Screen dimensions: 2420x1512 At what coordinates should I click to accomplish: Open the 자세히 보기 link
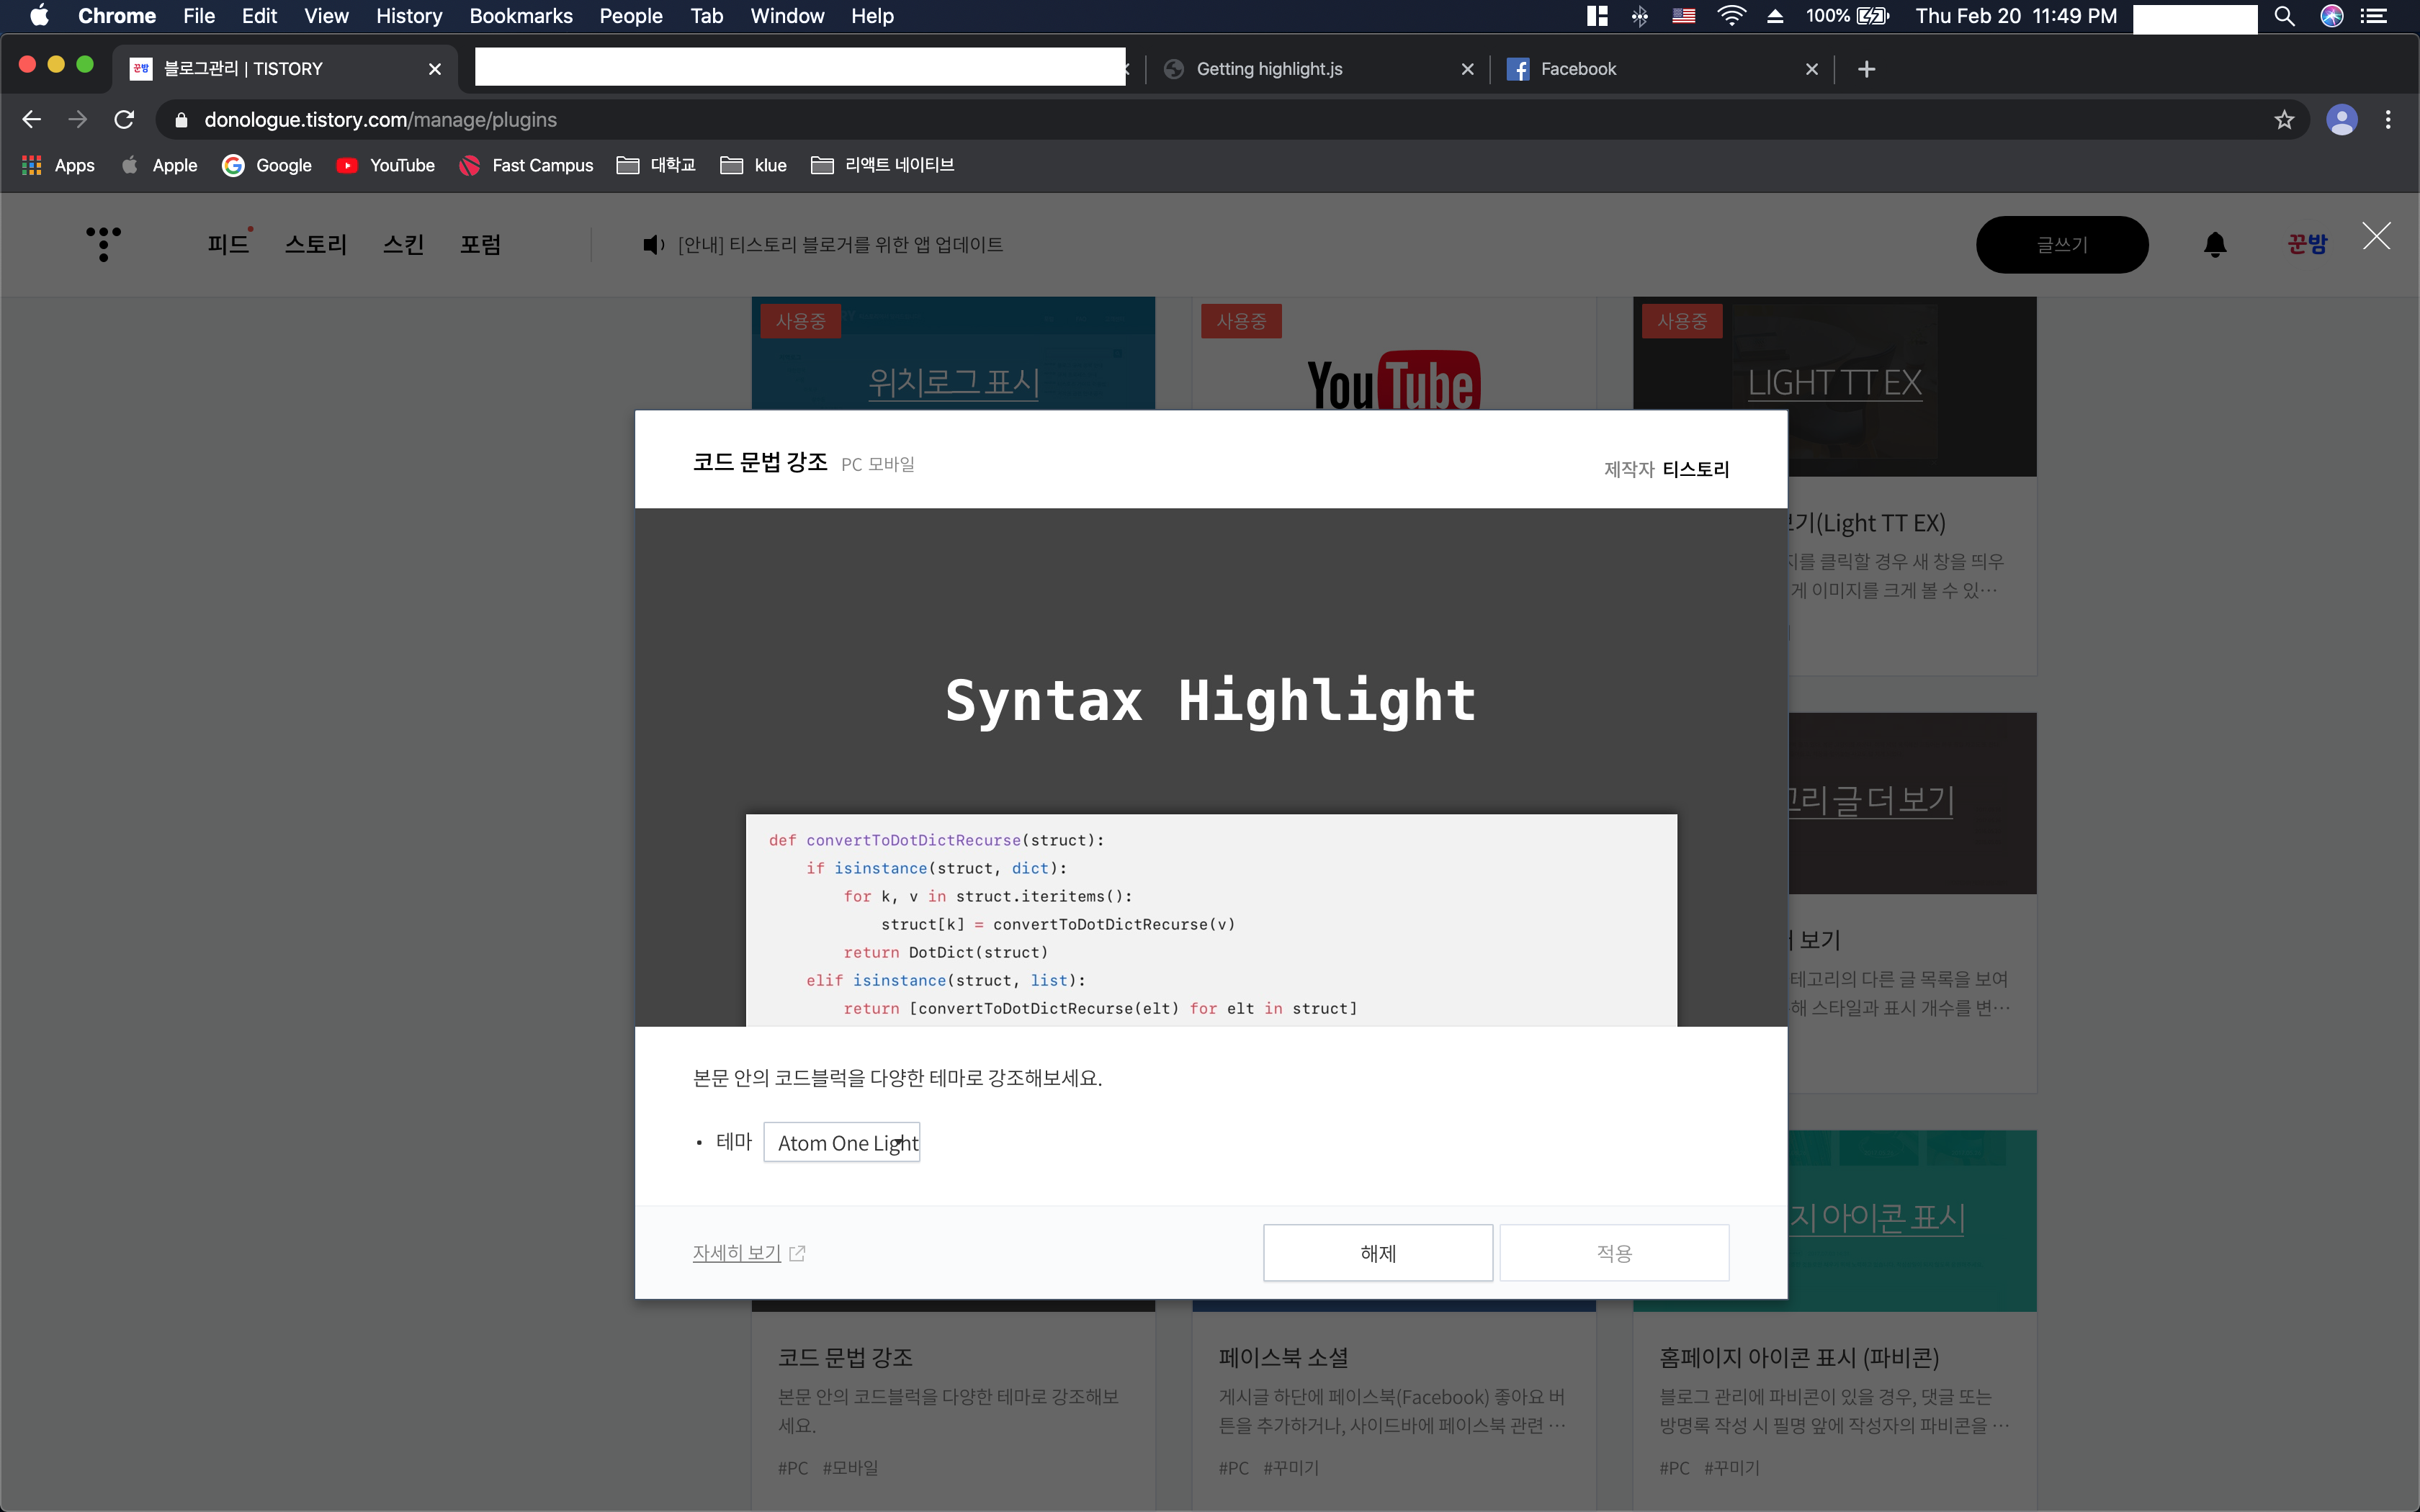[x=737, y=1252]
